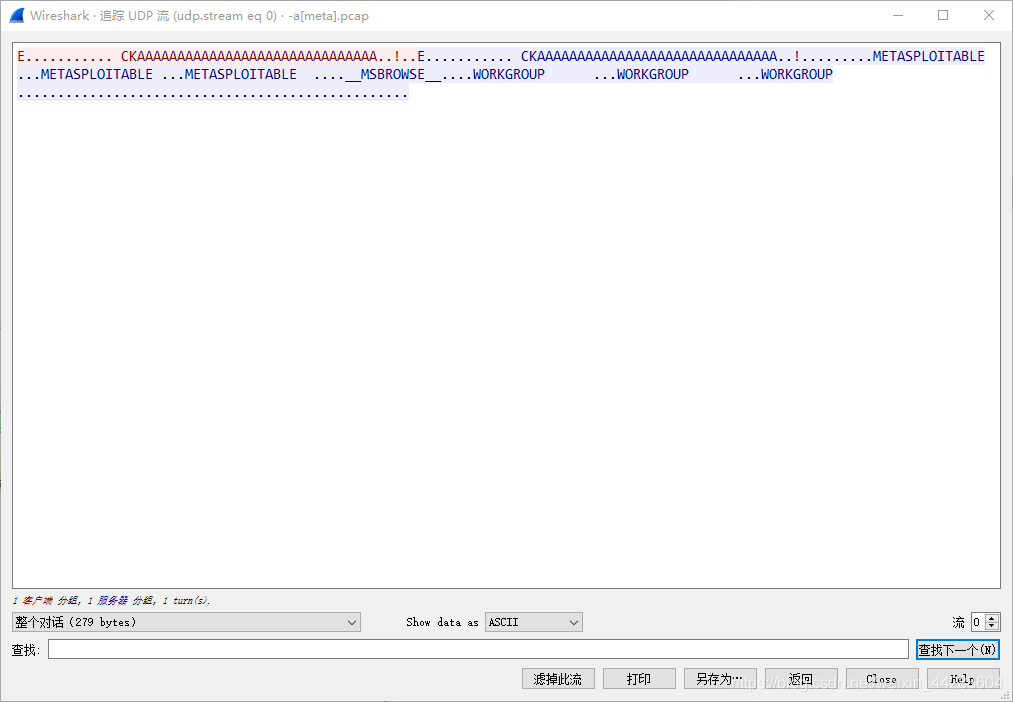
Task: Click the 查找下一个(N) Find Next button
Action: tap(957, 649)
